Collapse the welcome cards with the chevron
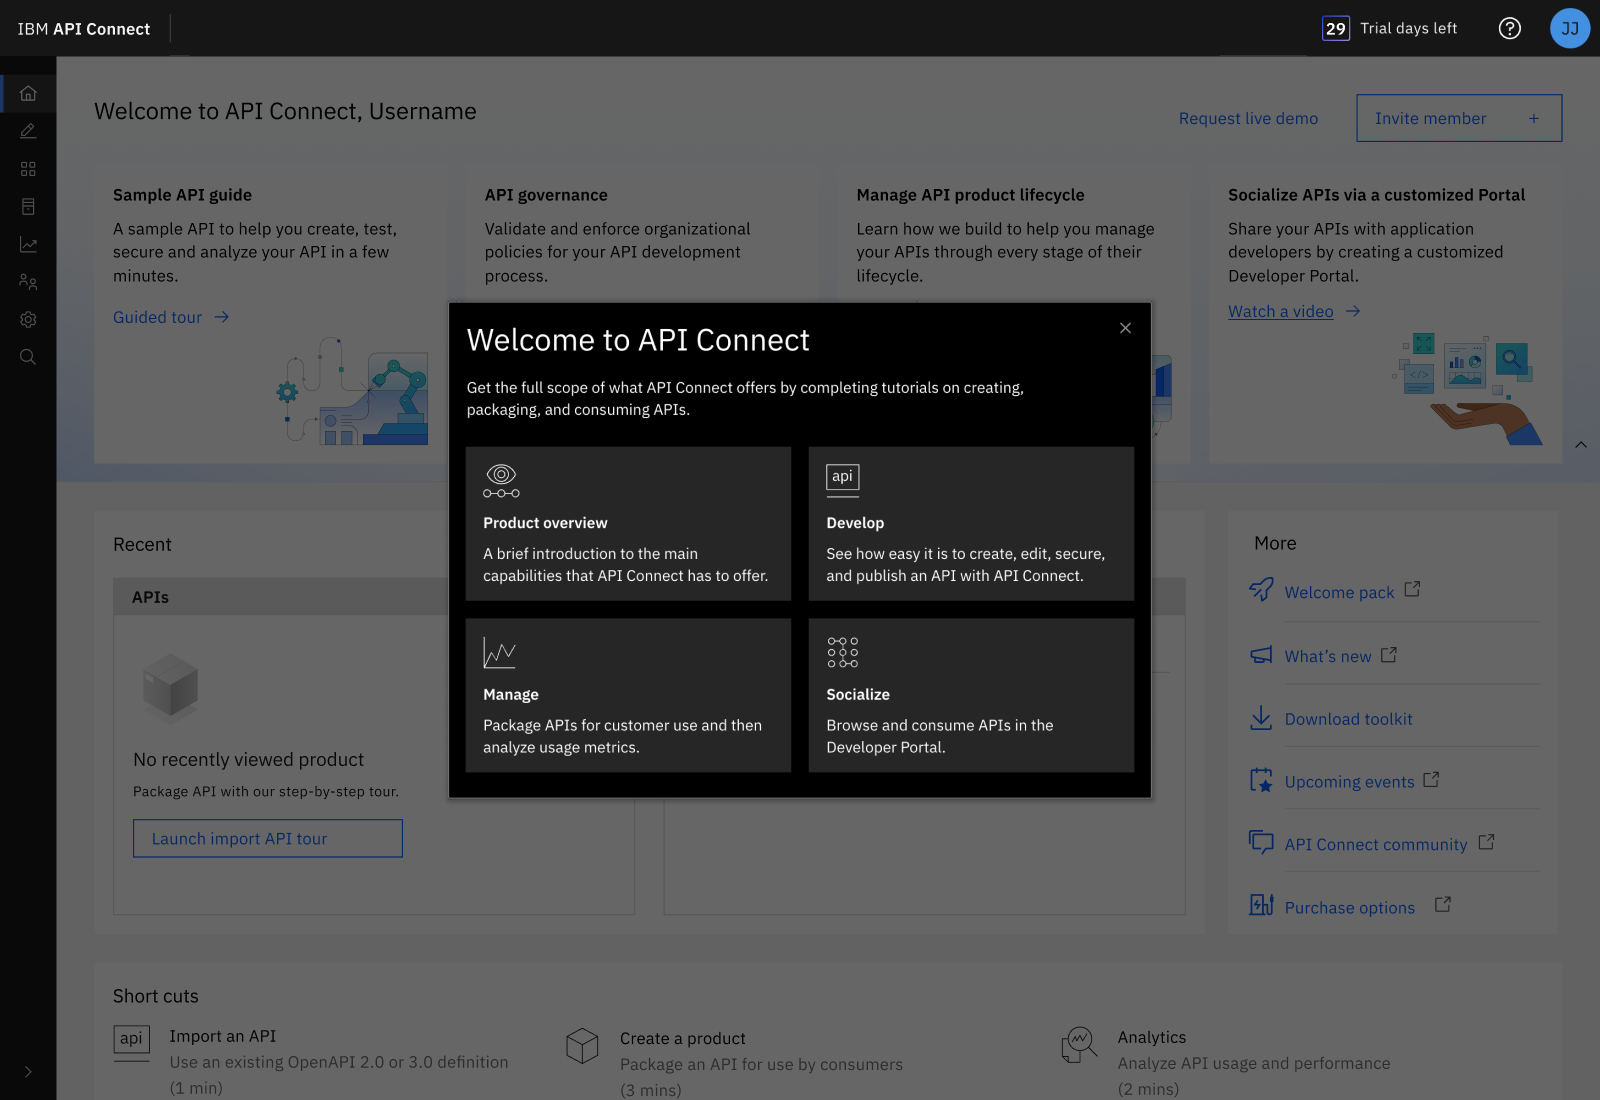Screen dimensions: 1600x1100 [1581, 445]
